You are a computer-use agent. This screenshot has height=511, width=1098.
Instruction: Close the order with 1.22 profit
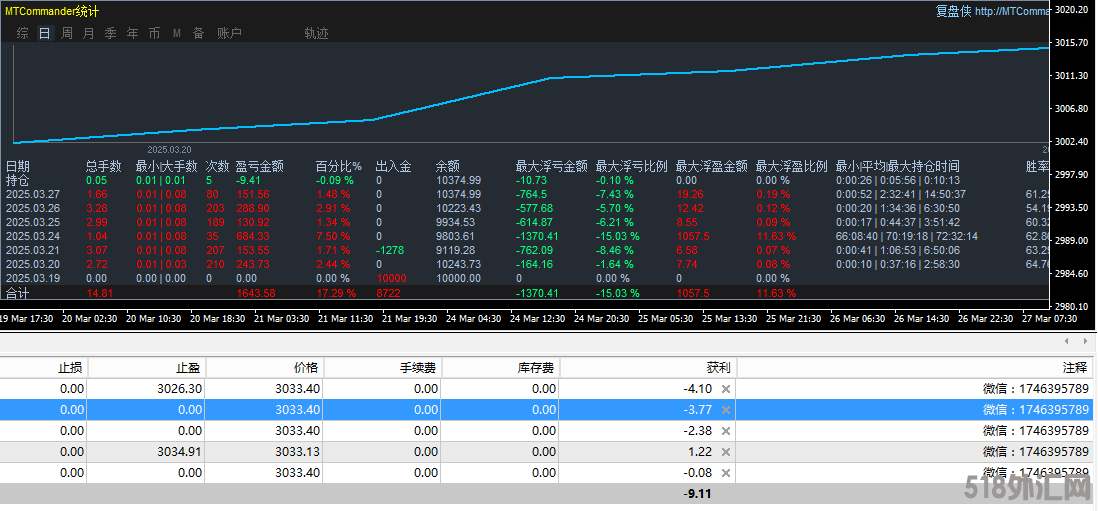726,452
